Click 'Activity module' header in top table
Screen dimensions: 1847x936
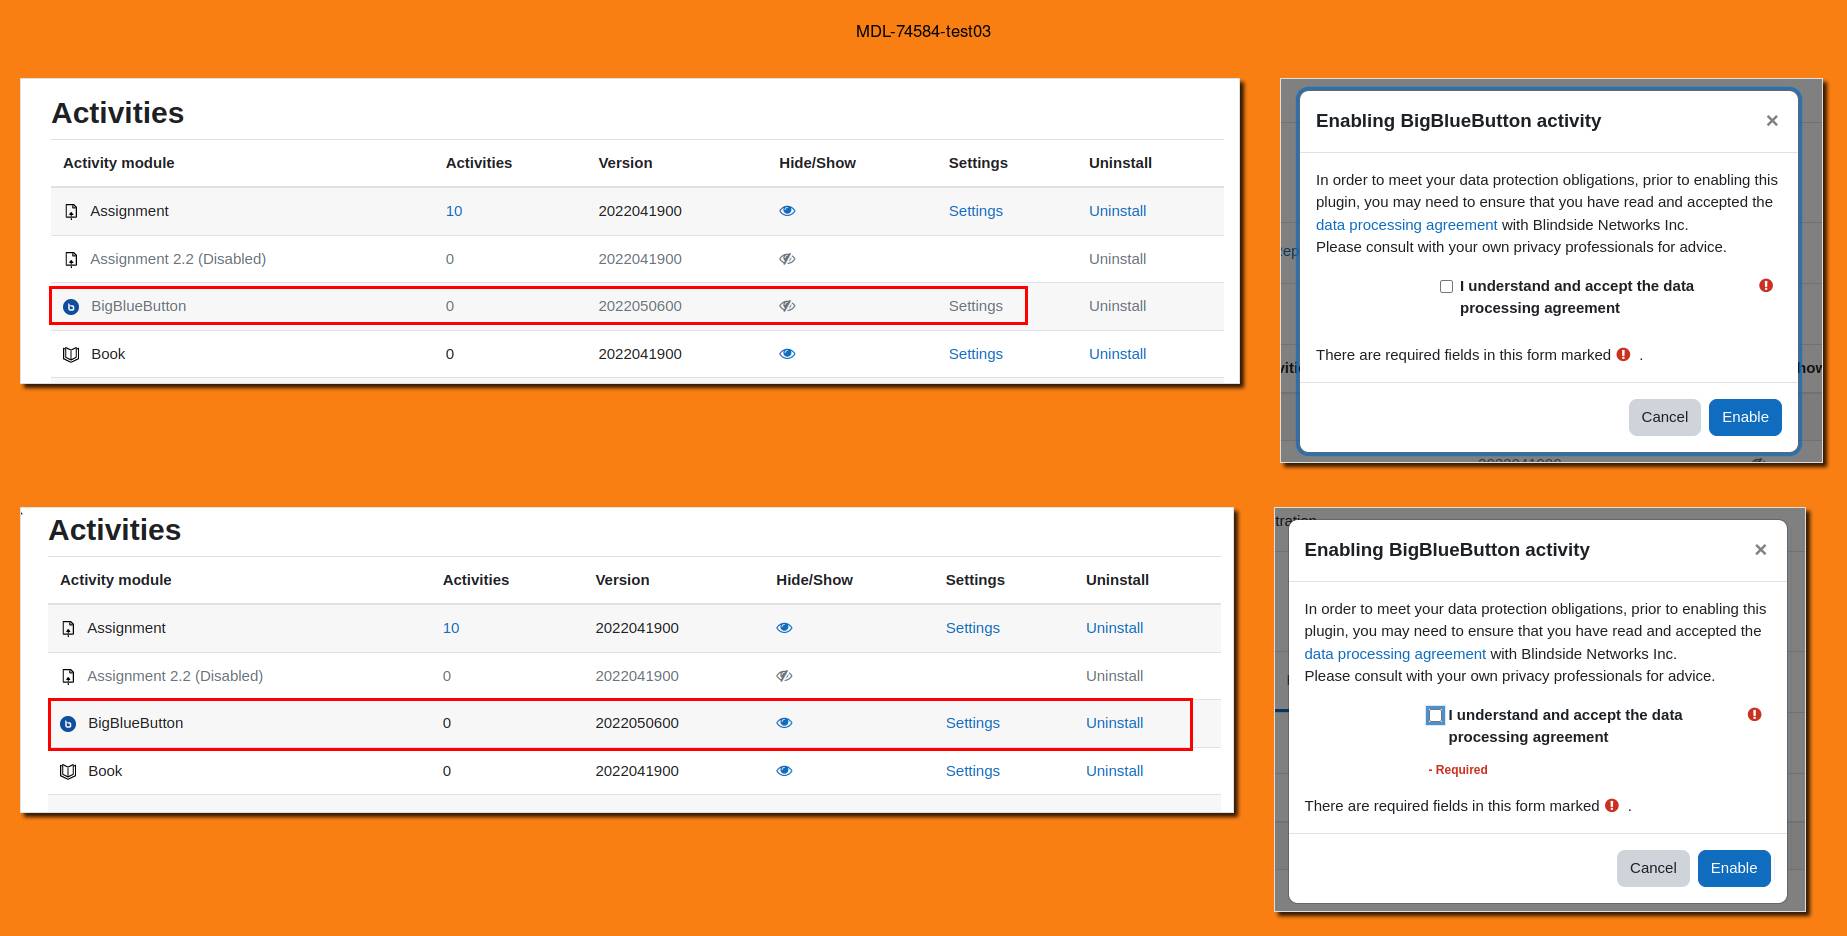(x=118, y=163)
